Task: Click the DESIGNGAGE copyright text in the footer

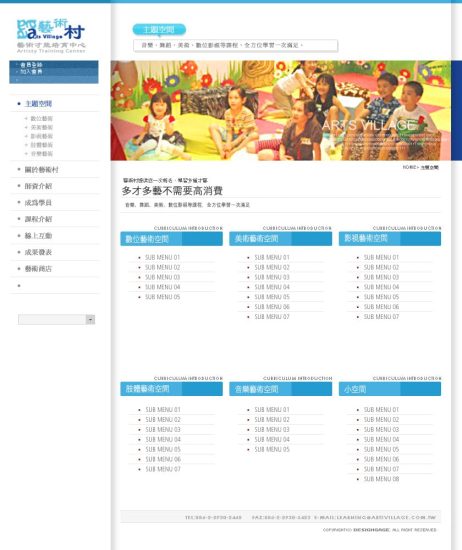Action: click(371, 530)
